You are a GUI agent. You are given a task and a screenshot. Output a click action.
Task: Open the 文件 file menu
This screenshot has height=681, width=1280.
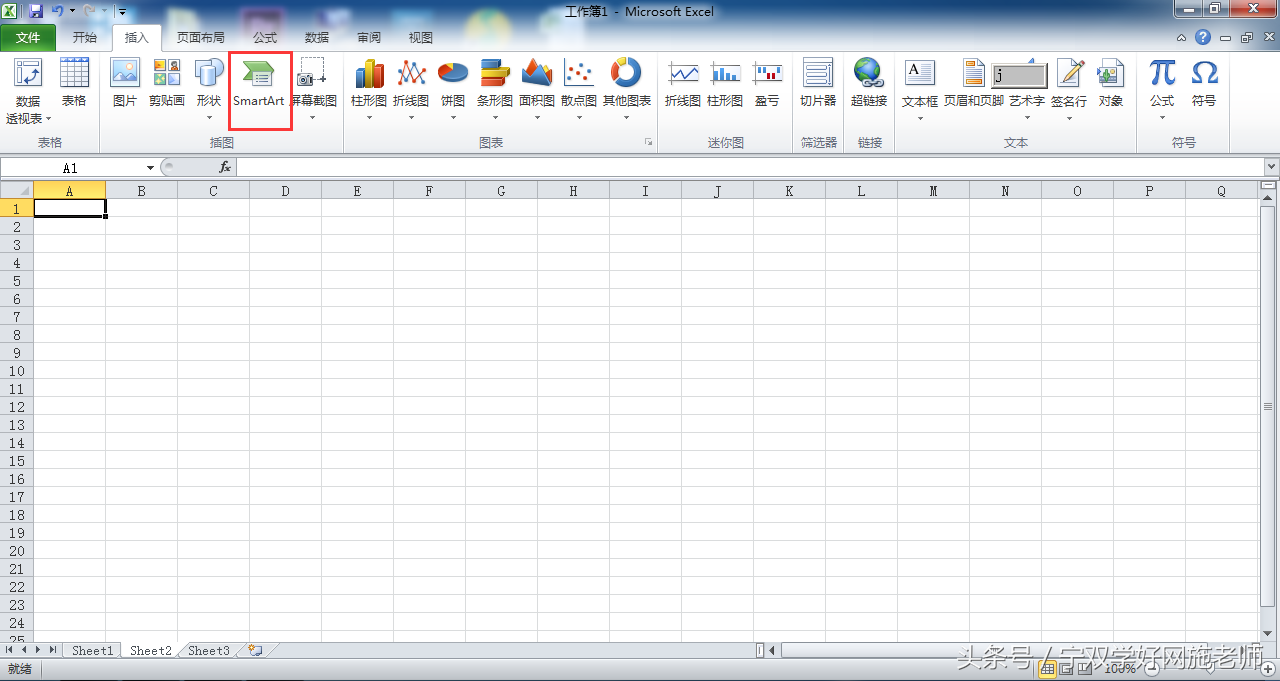click(28, 38)
